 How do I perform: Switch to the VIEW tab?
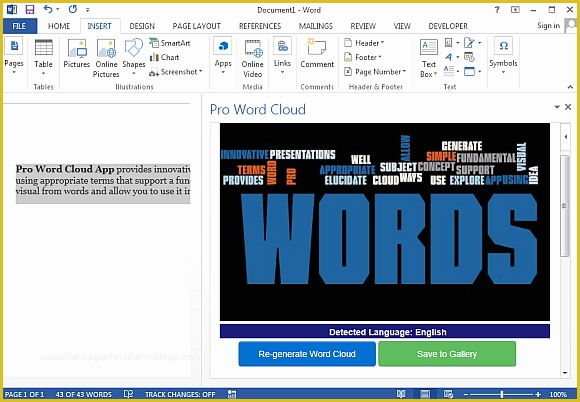402,26
